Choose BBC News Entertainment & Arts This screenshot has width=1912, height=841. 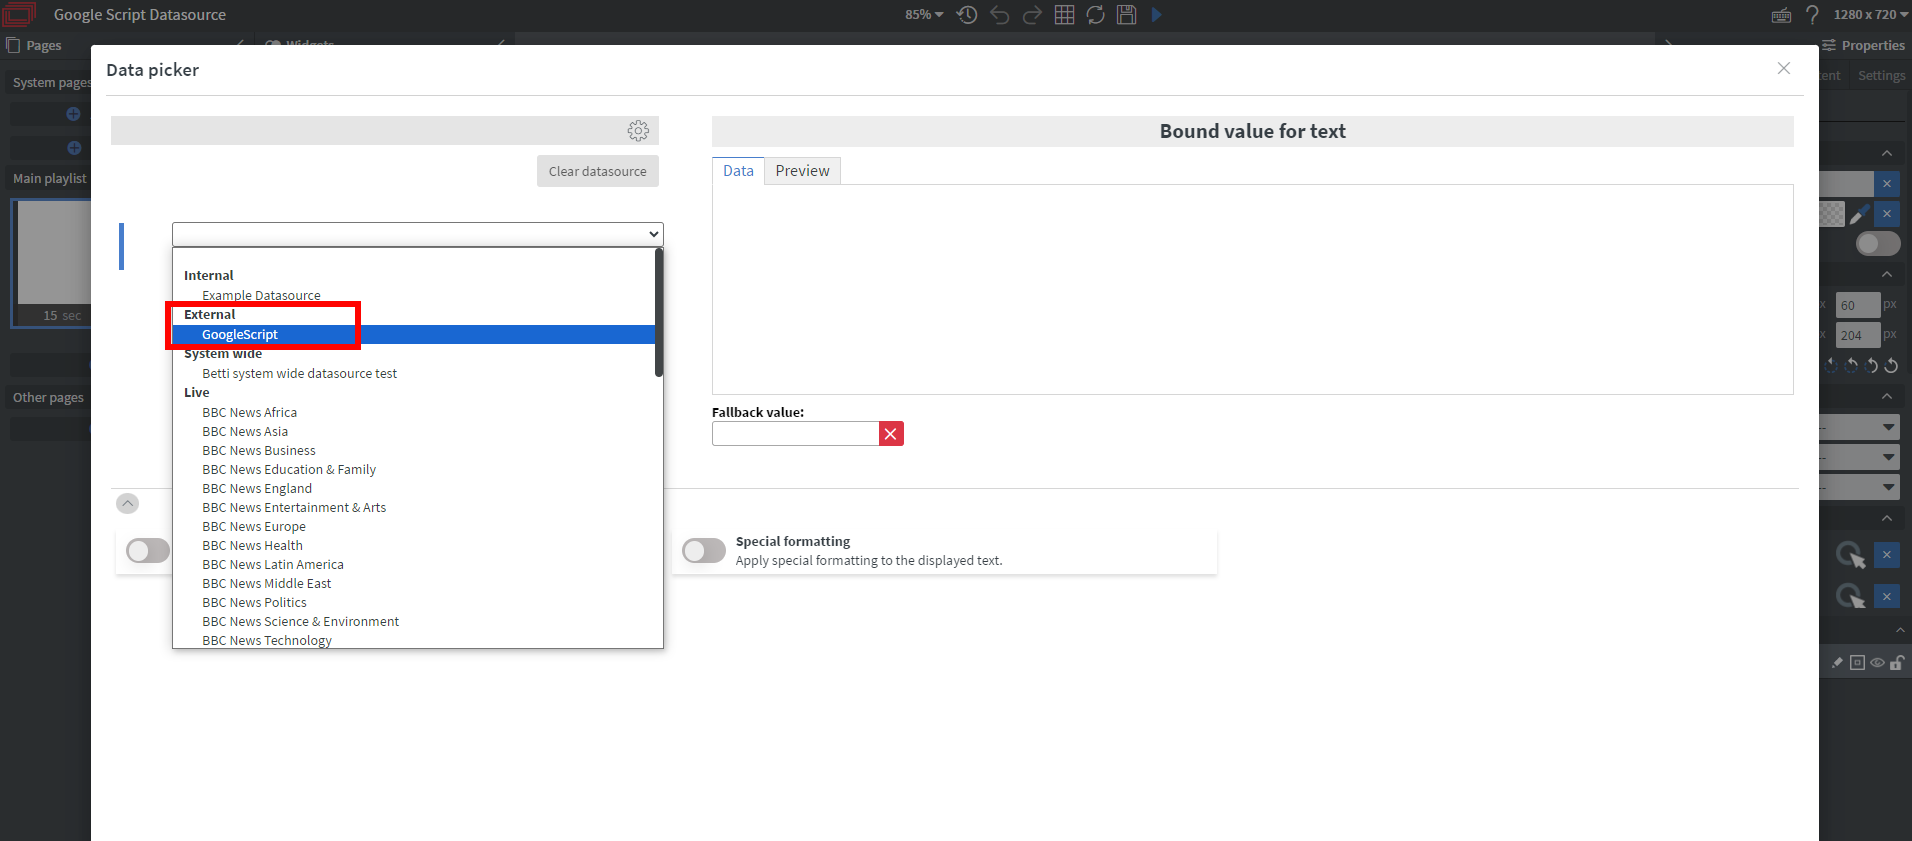click(294, 507)
